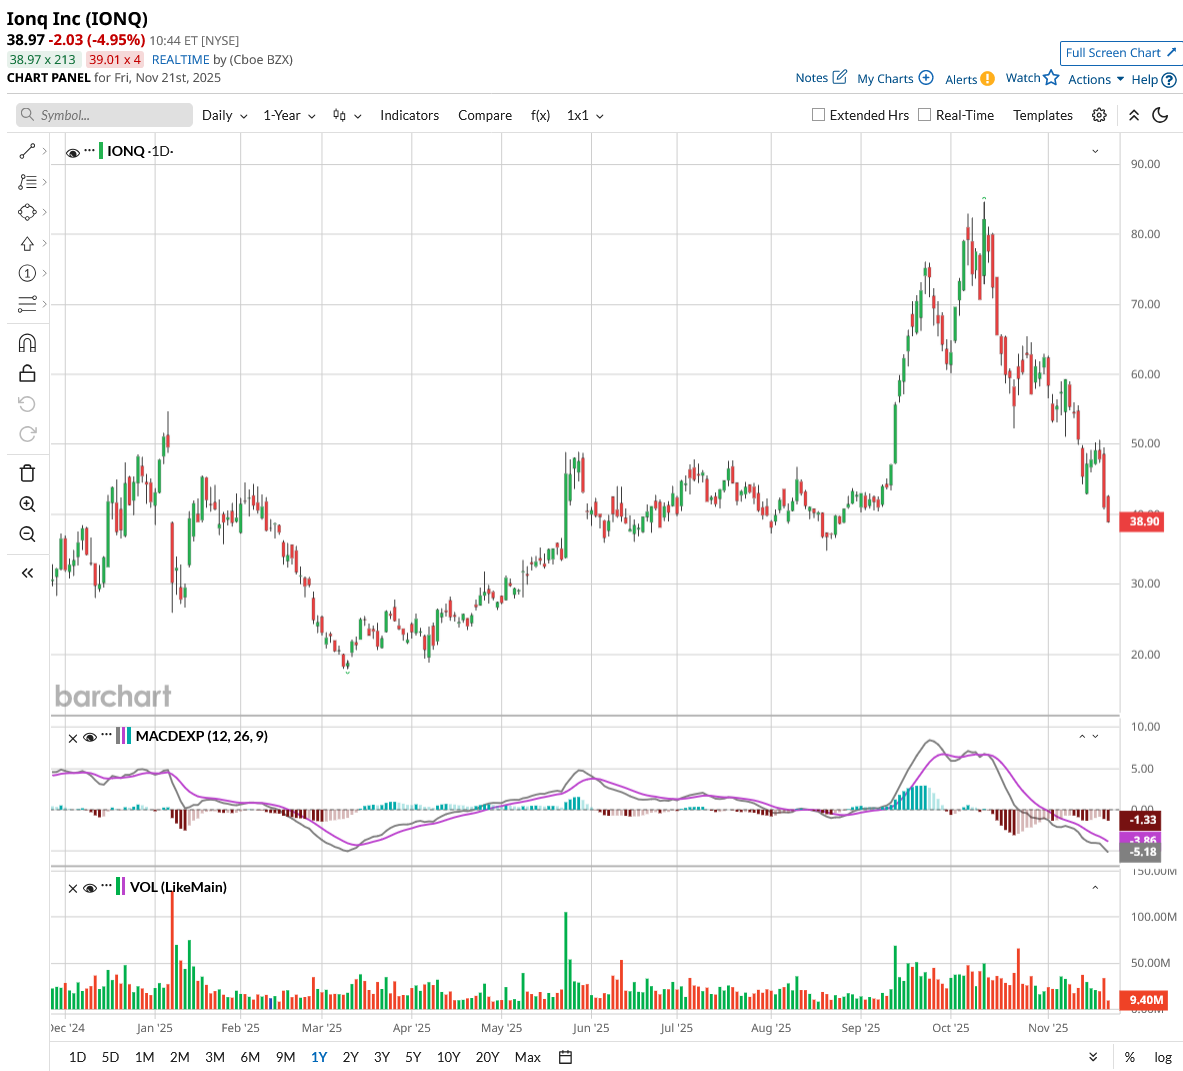Open the Notes edit icon
Viewport: 1183px width, 1071px height.
[839, 77]
